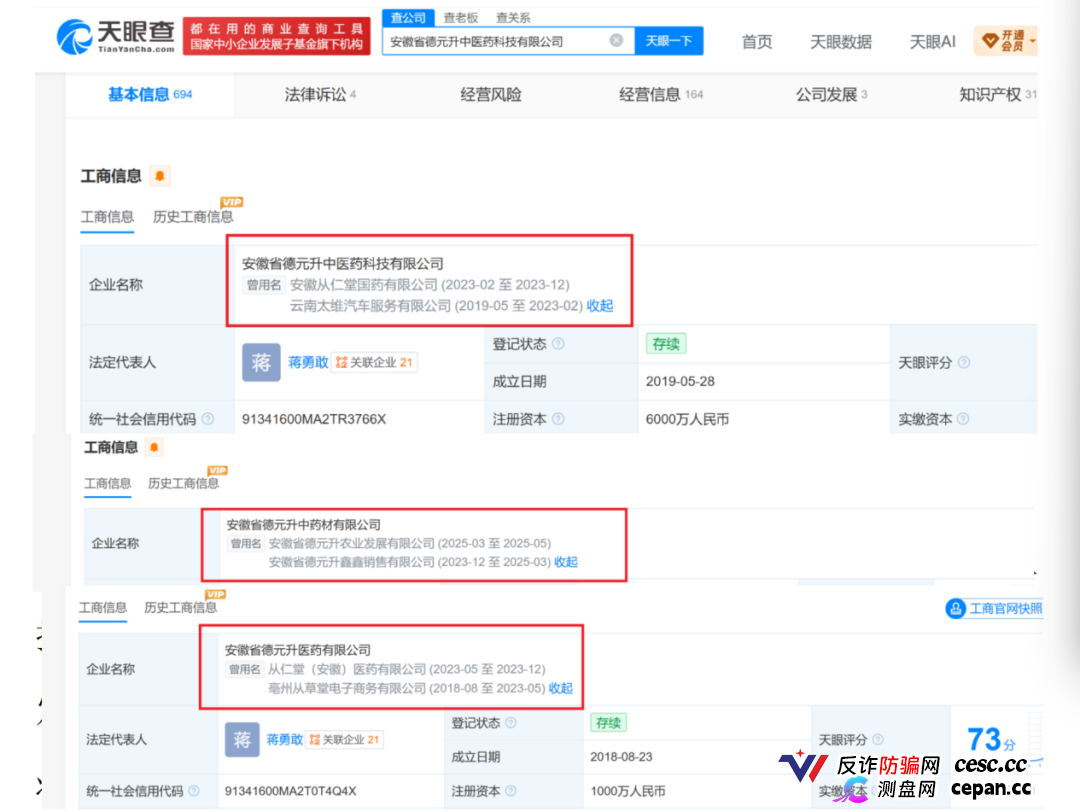Screen dimensions: 1080x812
Task: Collapse former names of 德元升医药 via 收起
Action: [561, 687]
